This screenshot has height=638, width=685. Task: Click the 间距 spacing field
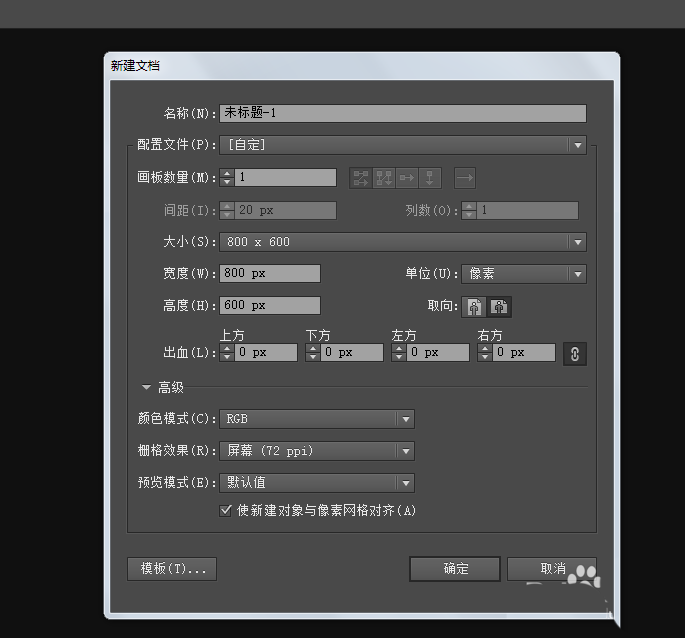(285, 210)
